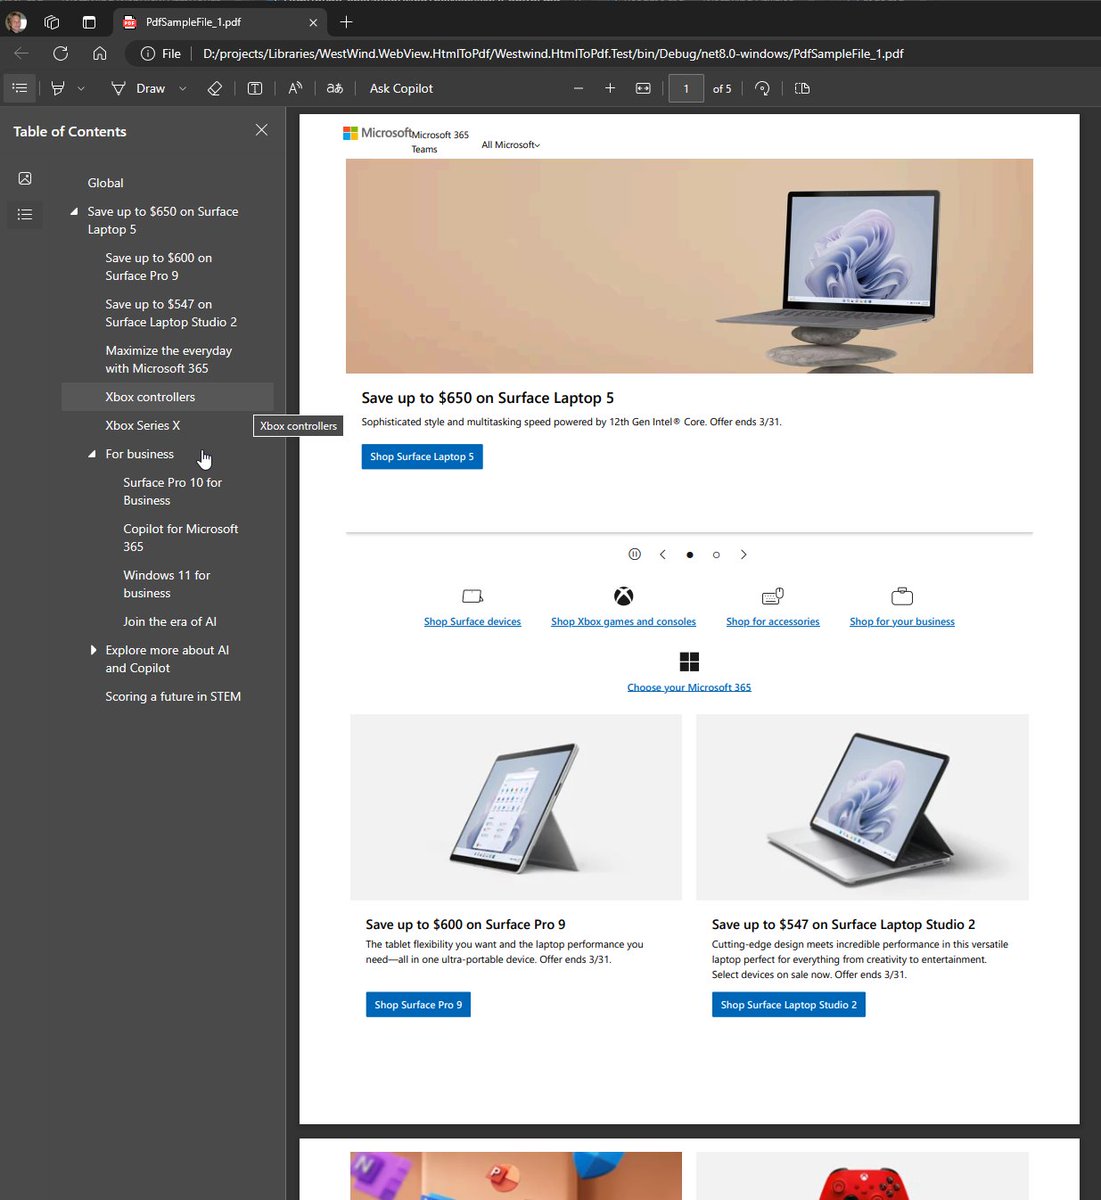Switch to Page view layout icon
1101x1200 pixels.
802,88
